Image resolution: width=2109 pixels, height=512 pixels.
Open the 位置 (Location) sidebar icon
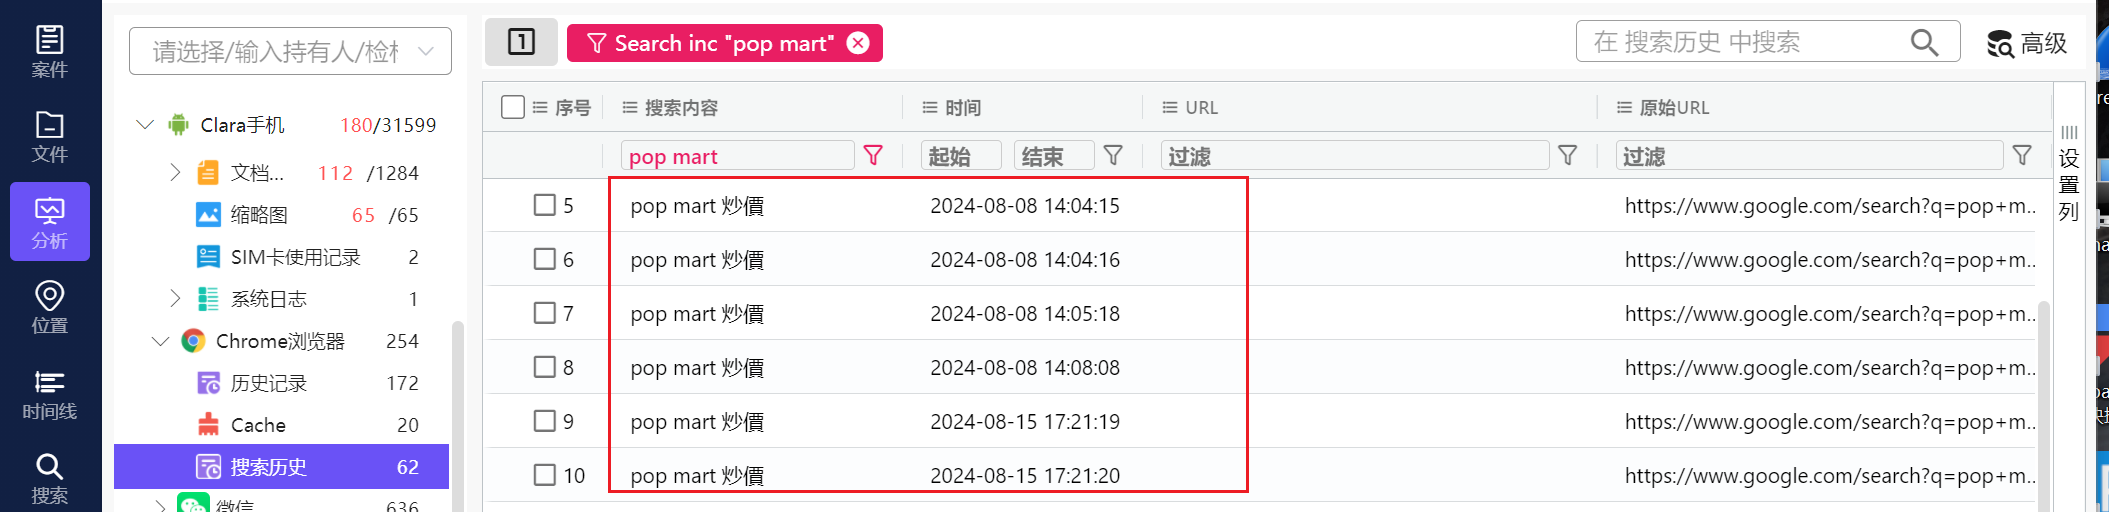coord(49,307)
